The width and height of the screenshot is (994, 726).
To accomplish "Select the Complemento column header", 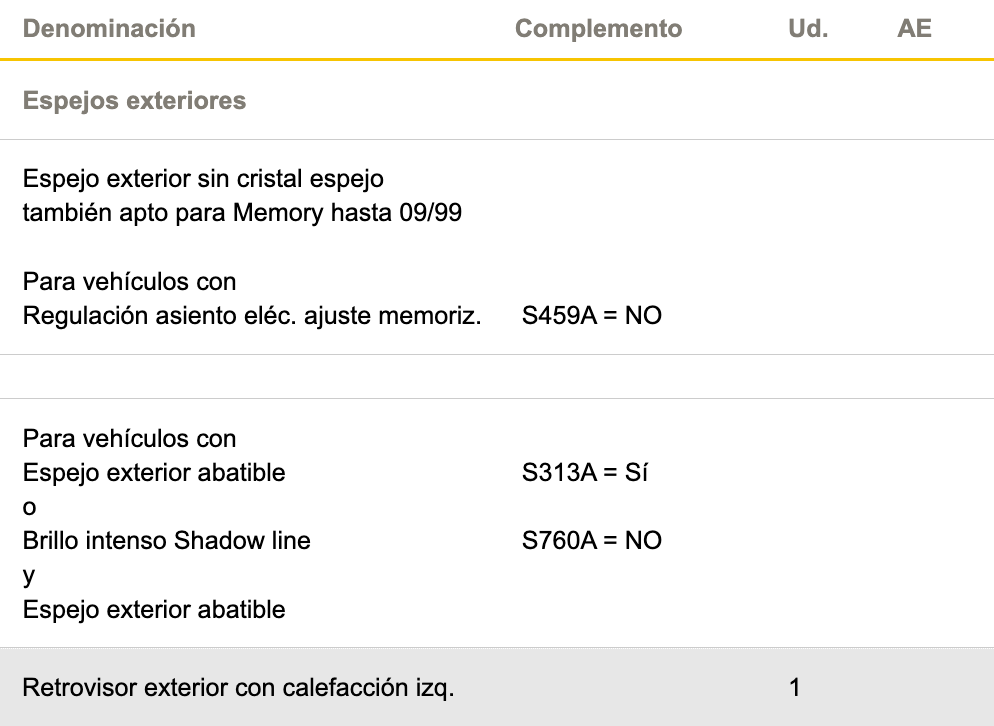I will point(598,28).
